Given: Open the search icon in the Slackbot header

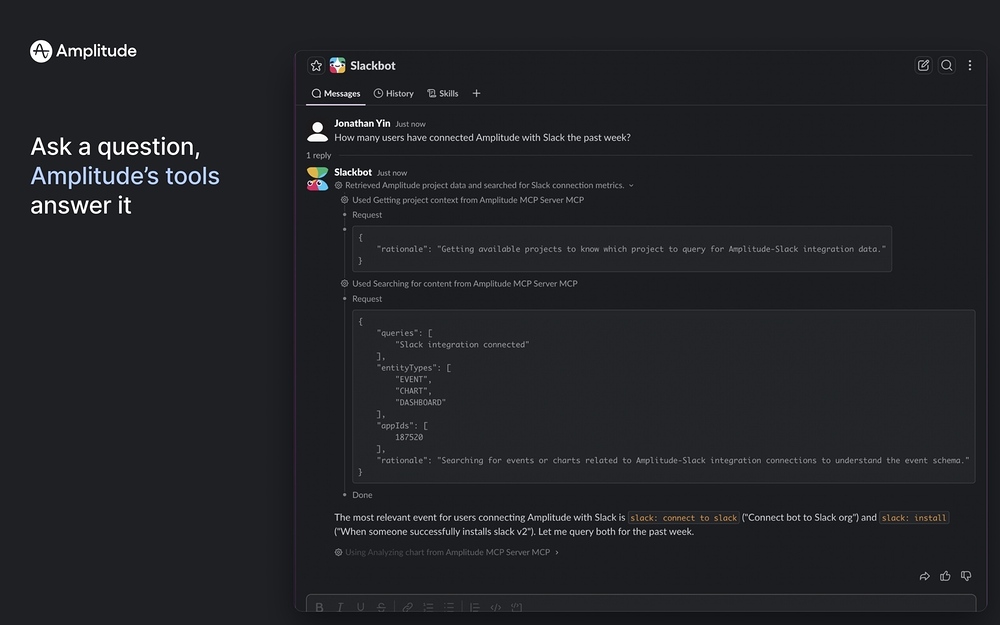Looking at the screenshot, I should [x=946, y=65].
